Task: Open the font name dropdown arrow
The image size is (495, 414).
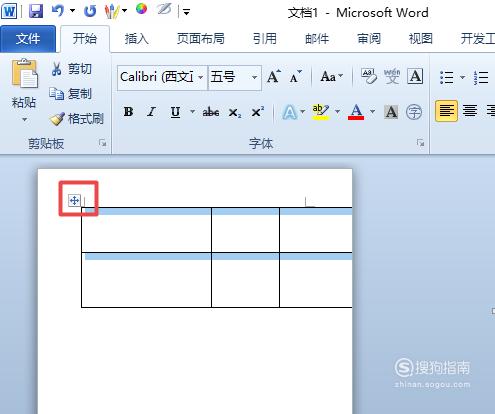Action: point(201,77)
